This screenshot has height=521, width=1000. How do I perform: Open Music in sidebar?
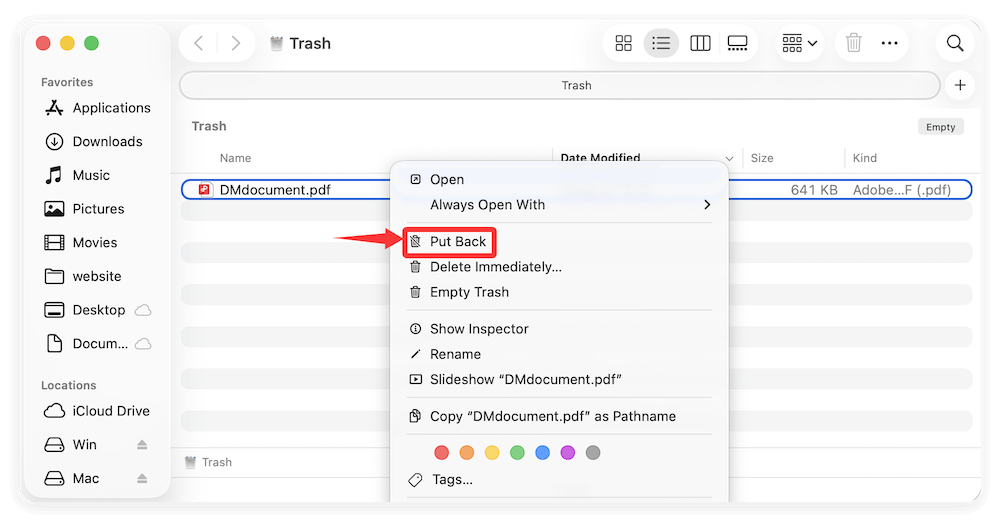click(x=77, y=175)
